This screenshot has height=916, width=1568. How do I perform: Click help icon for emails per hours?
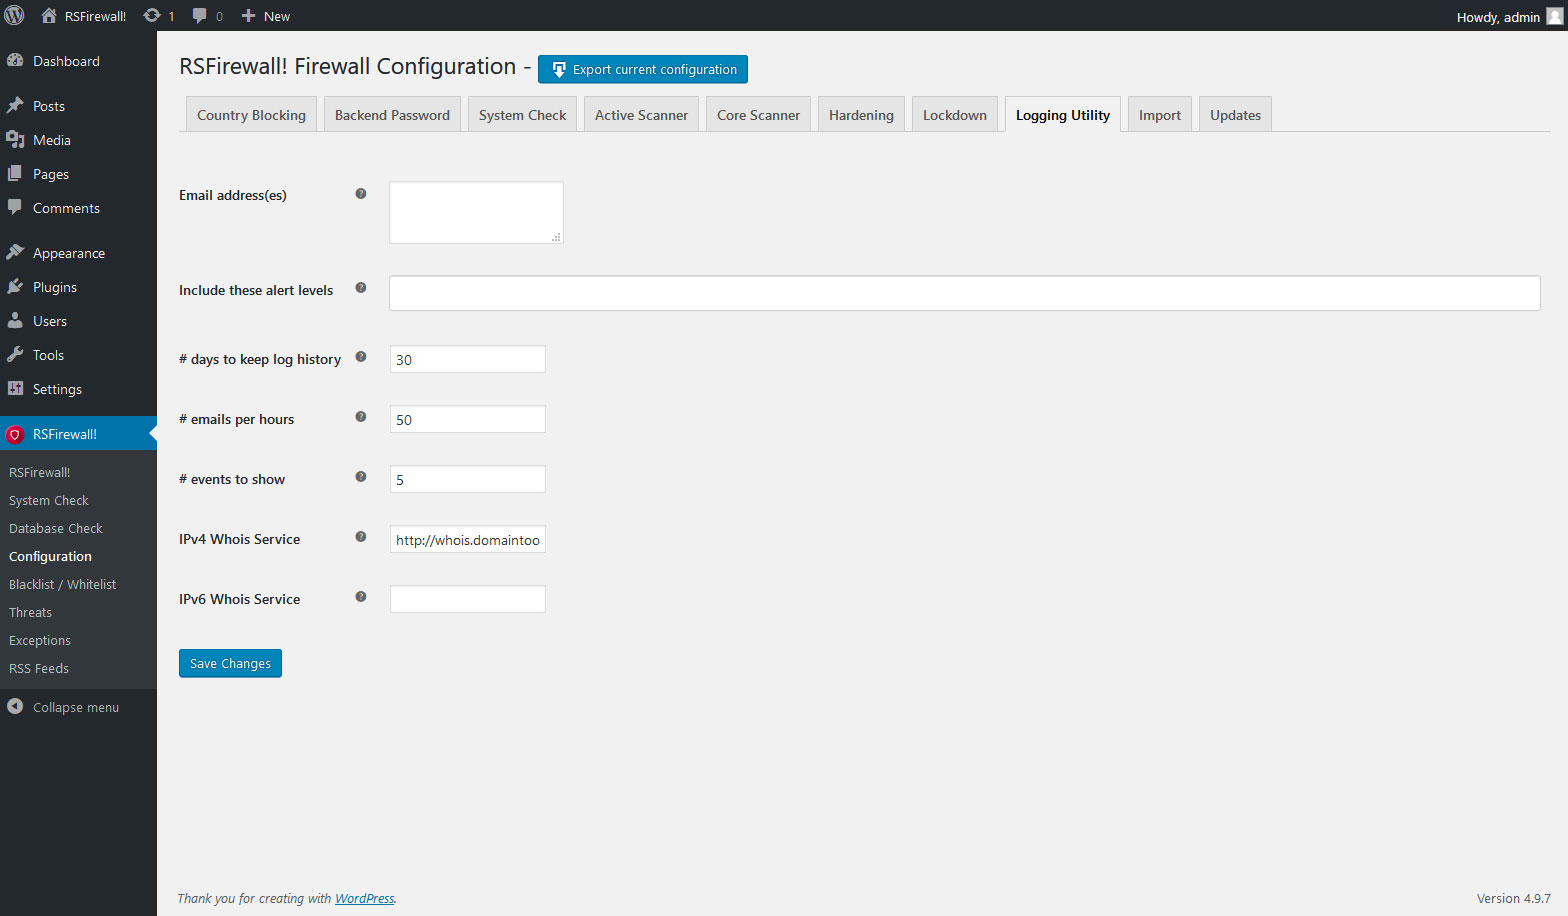361,417
